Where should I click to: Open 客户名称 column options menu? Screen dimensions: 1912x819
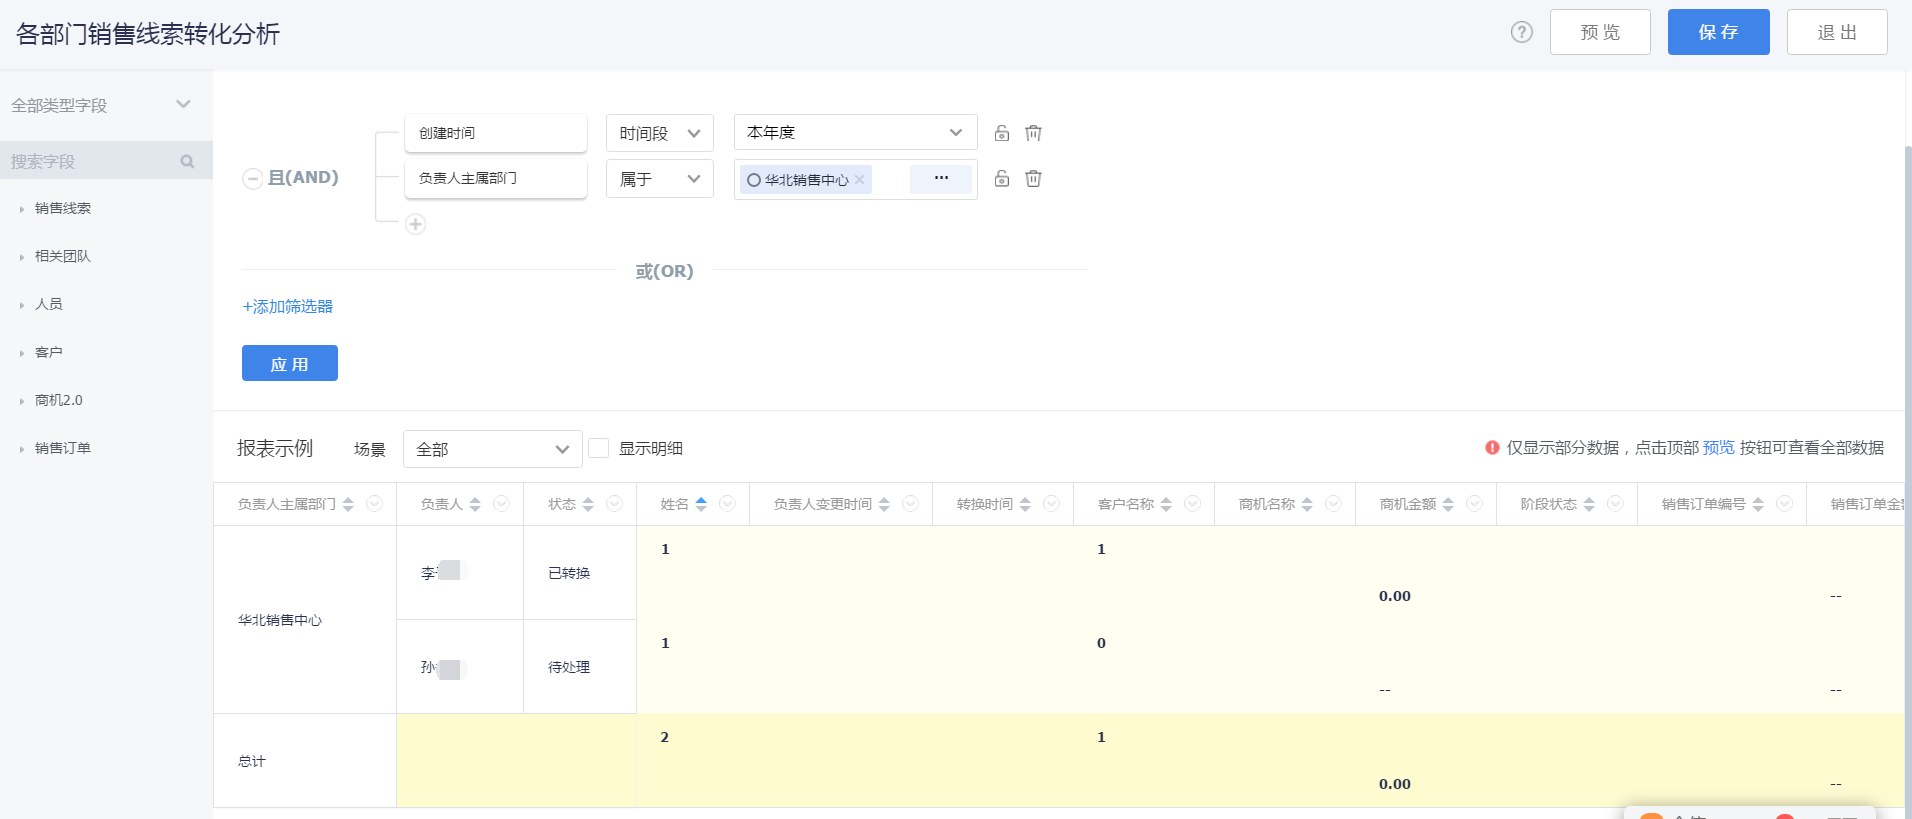coord(1193,503)
